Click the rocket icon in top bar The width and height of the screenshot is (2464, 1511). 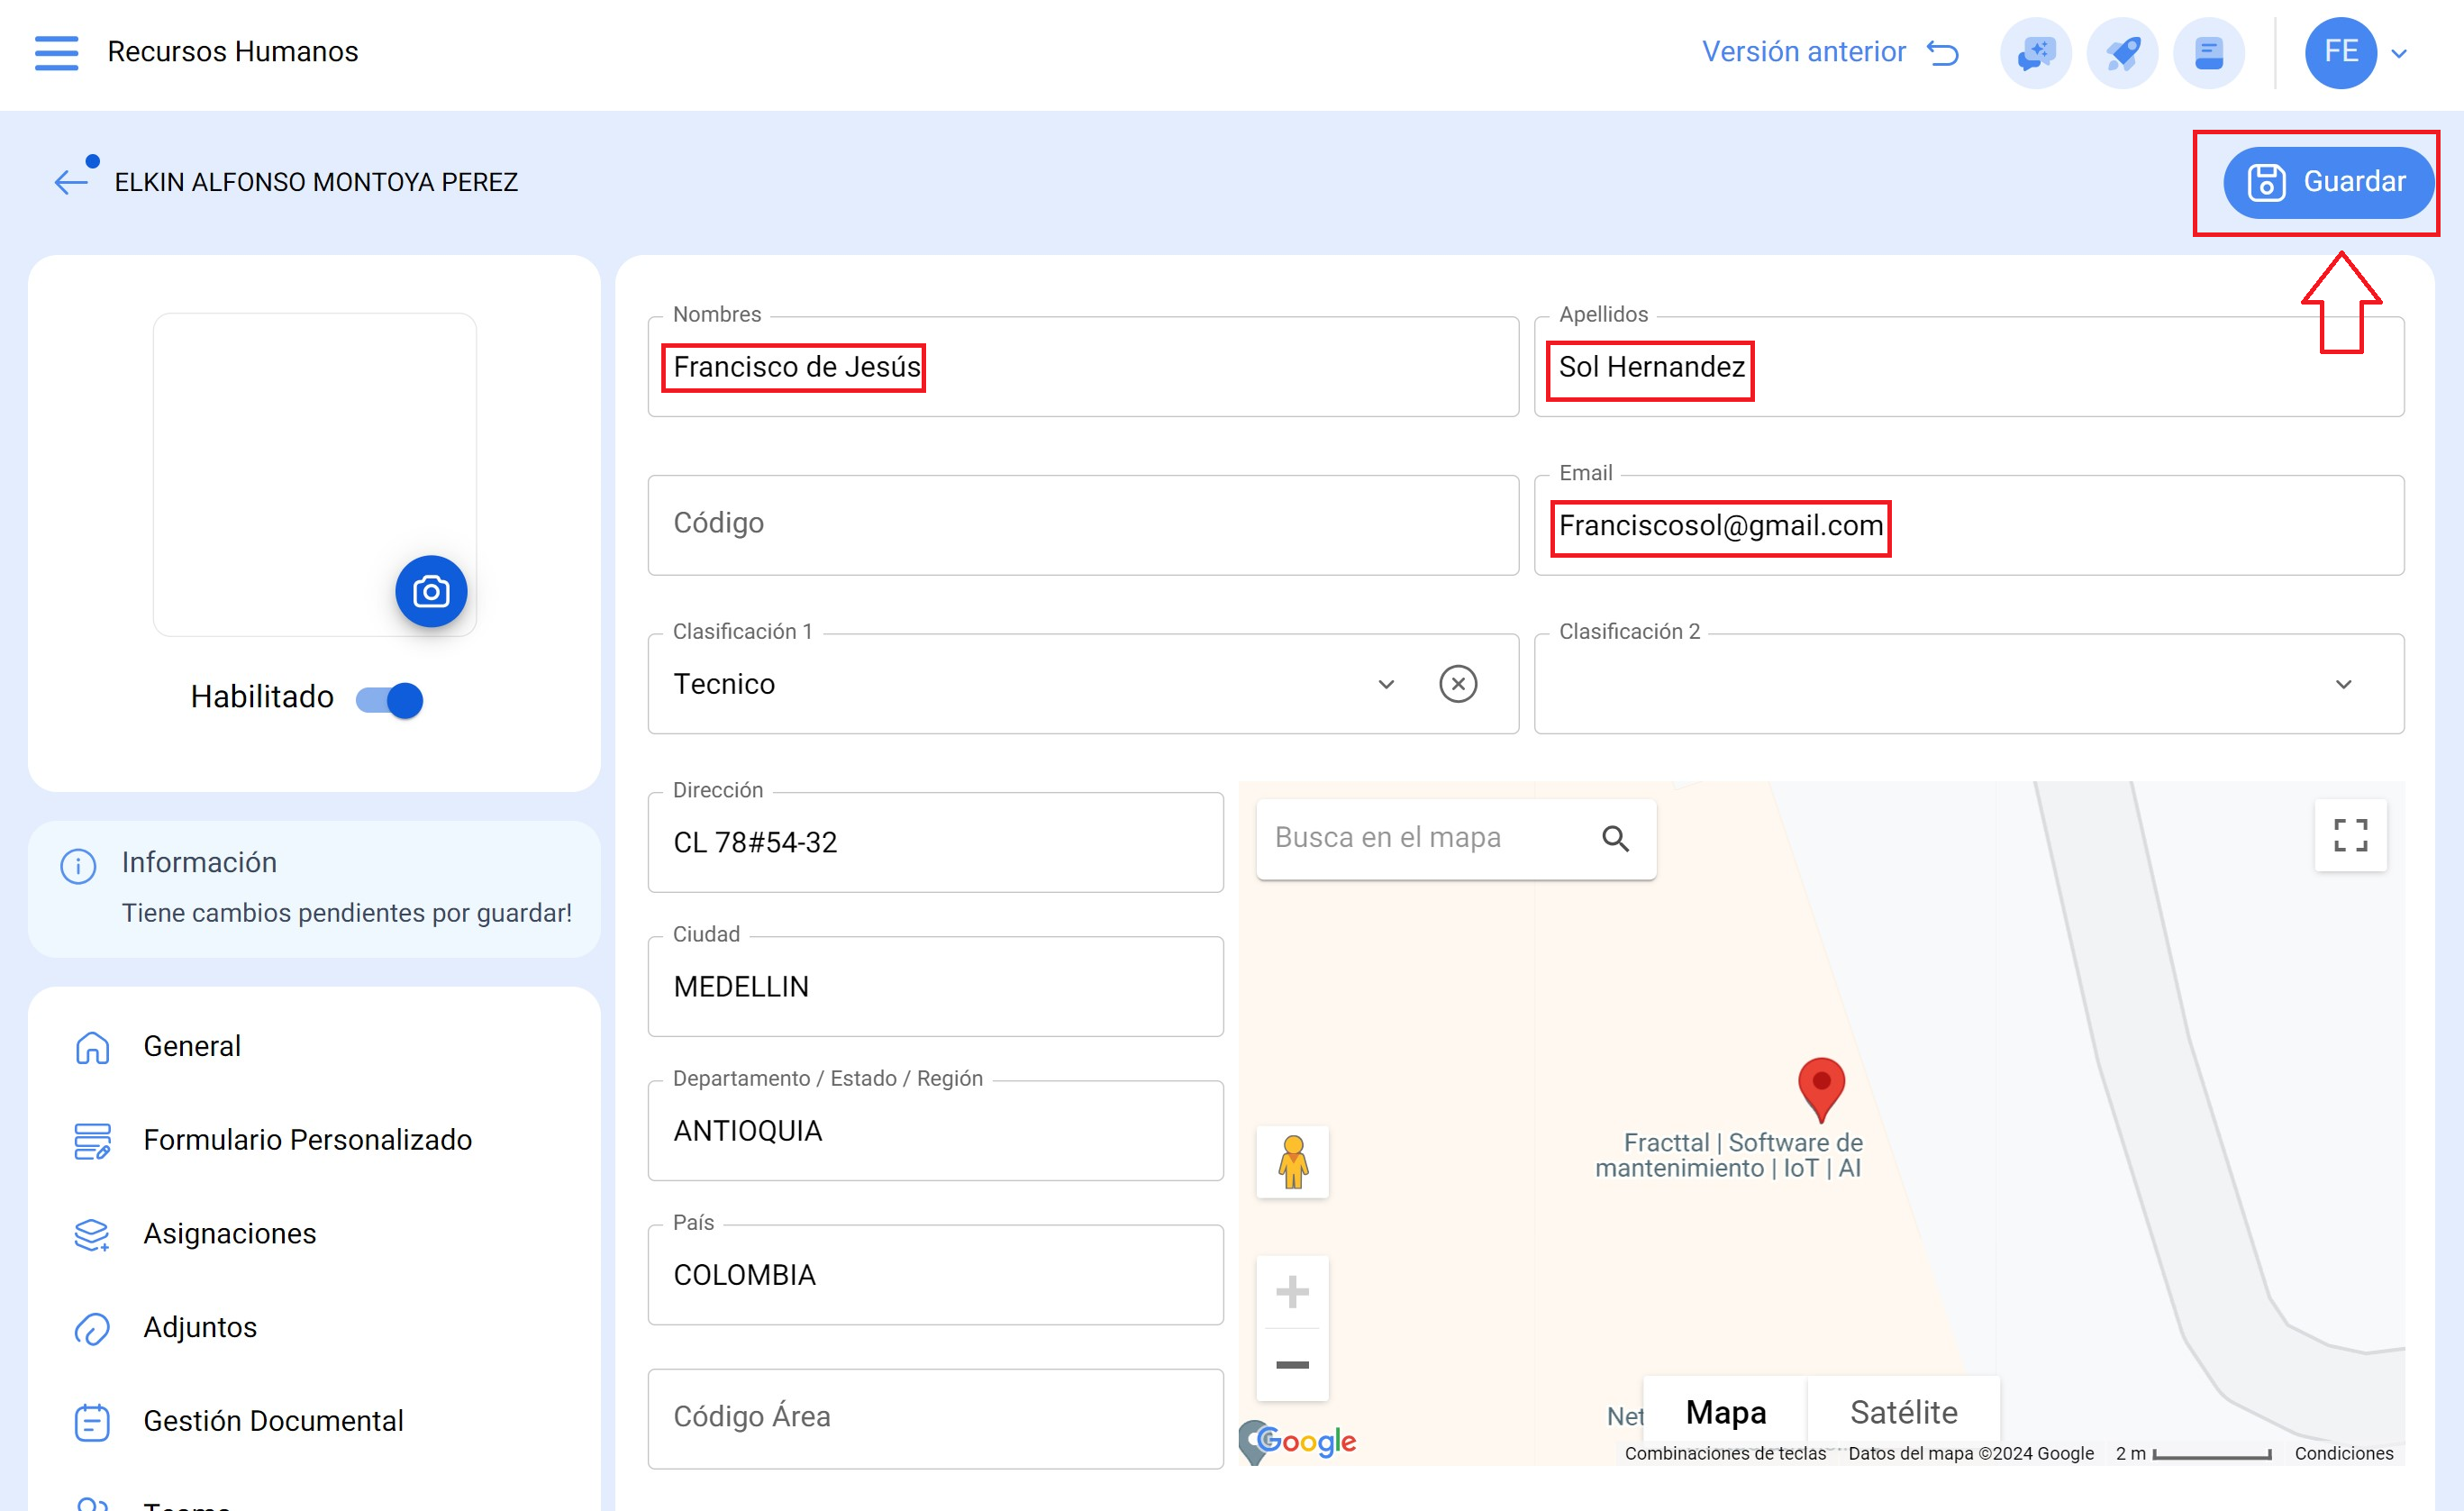pos(2122,53)
